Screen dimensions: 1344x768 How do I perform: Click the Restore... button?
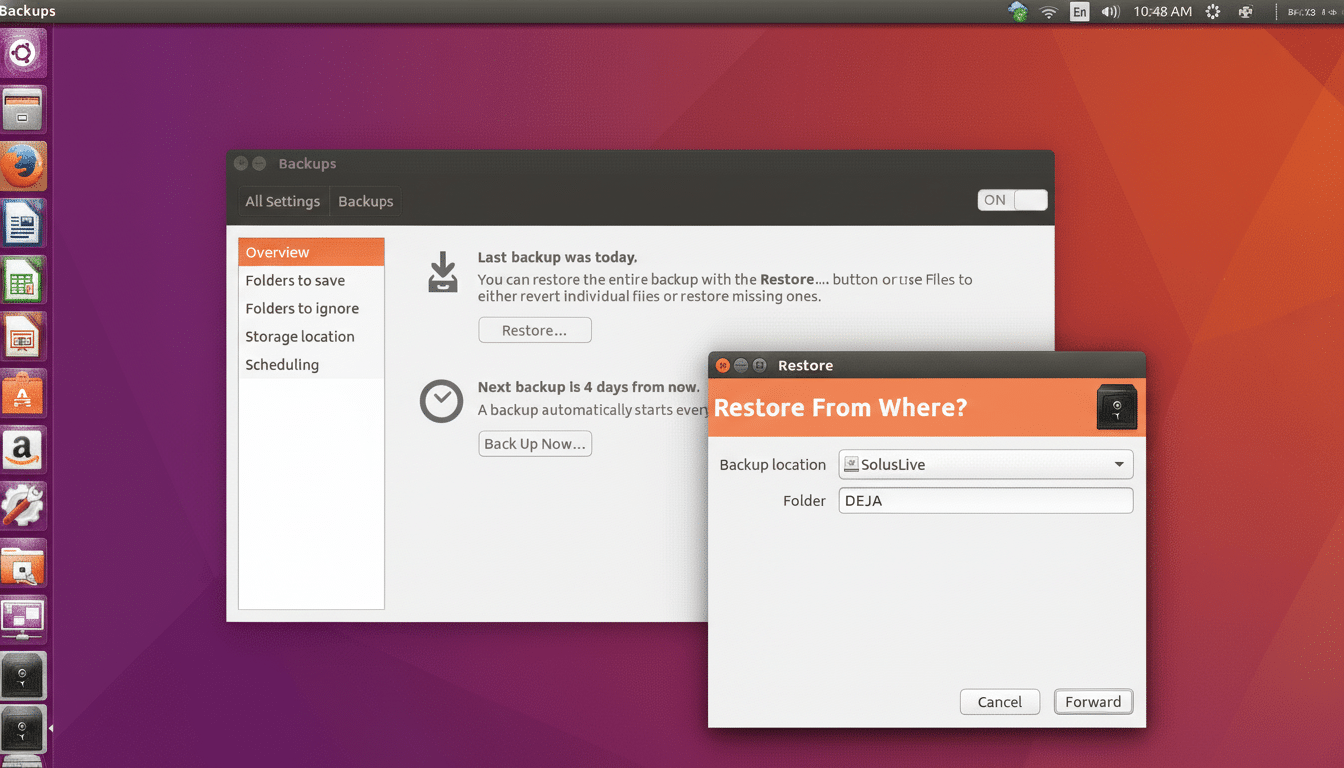[x=535, y=329]
